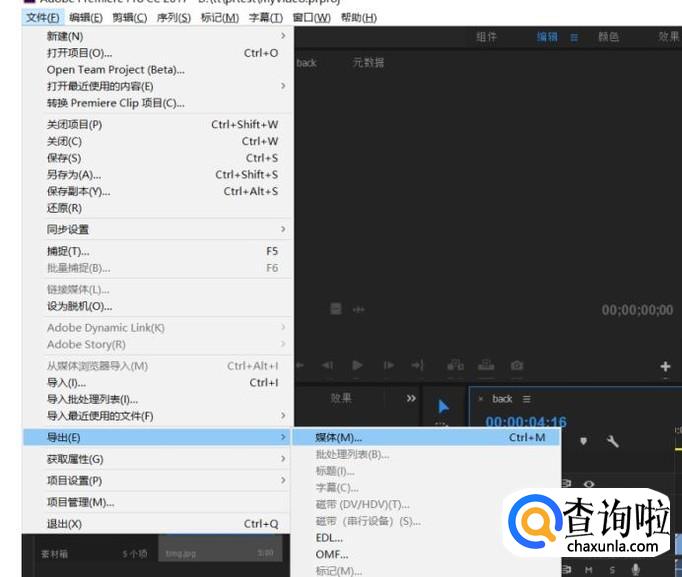Click the 00;00;00;00 monitor timecode
This screenshot has width=682, height=577.
(637, 310)
